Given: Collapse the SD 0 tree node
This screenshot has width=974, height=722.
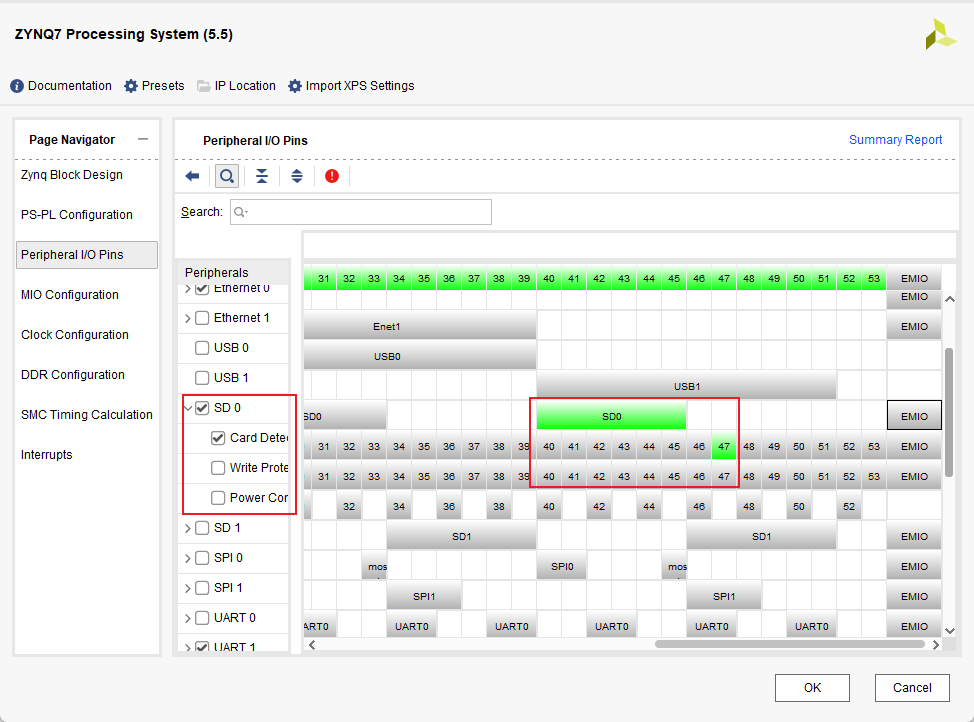Looking at the screenshot, I should click(x=187, y=408).
